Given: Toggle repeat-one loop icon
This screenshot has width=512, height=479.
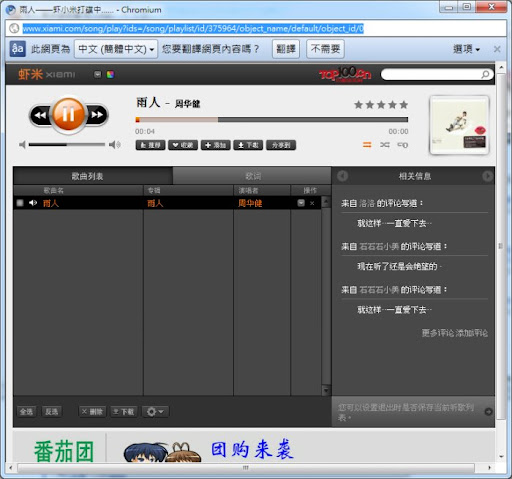Looking at the screenshot, I should pyautogui.click(x=403, y=145).
